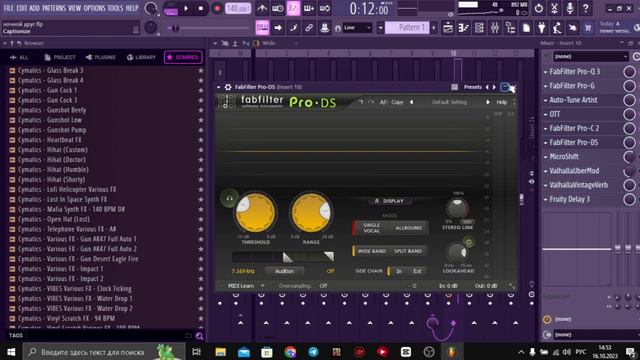Open the OPTIONS menu
This screenshot has height=360, width=640.
point(94,8)
